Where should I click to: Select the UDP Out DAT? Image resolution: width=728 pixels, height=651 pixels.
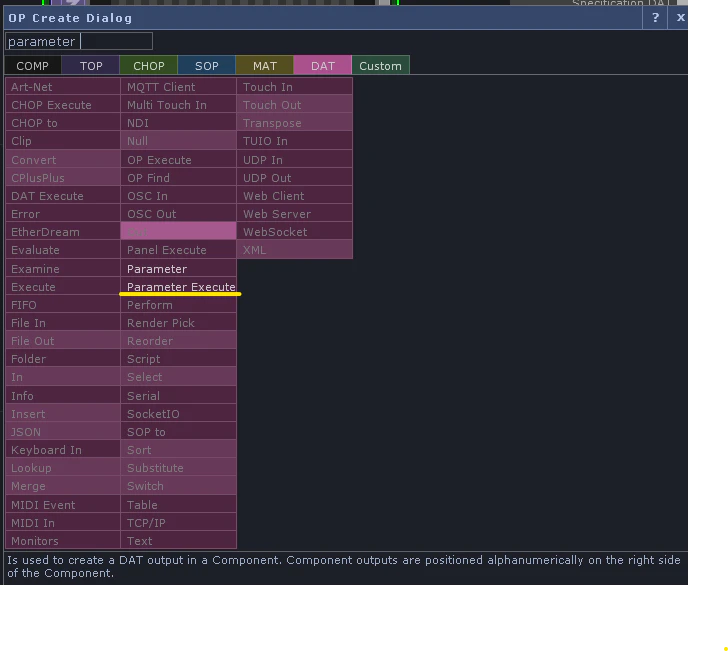click(294, 178)
